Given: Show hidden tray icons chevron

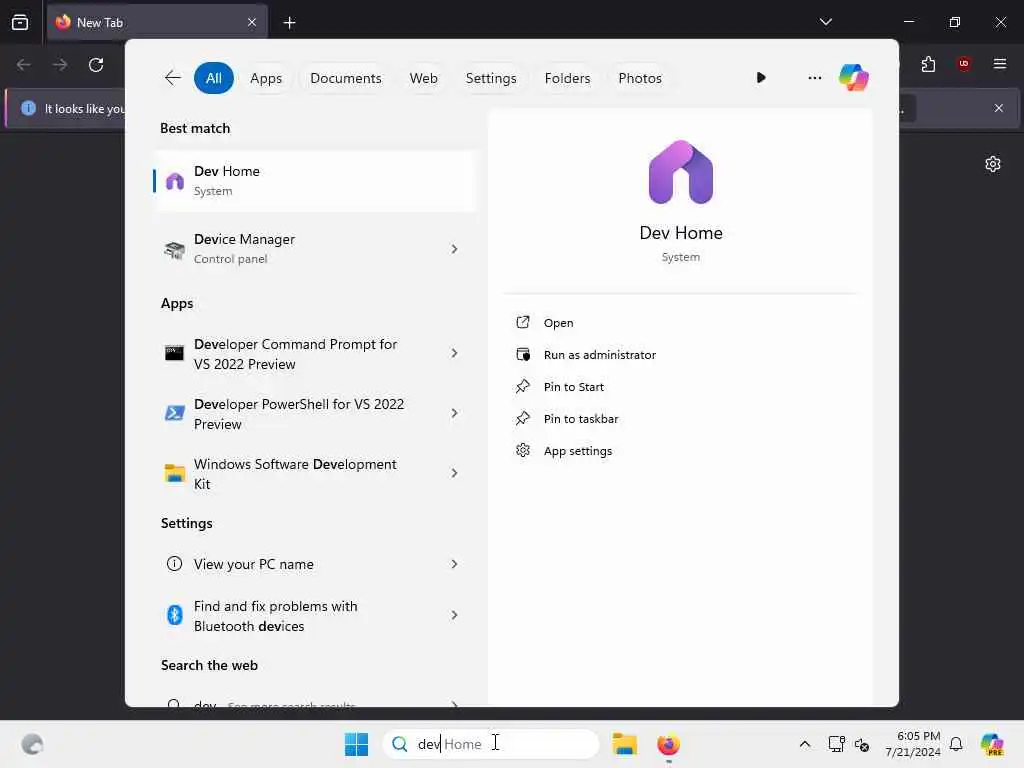Looking at the screenshot, I should pyautogui.click(x=805, y=744).
